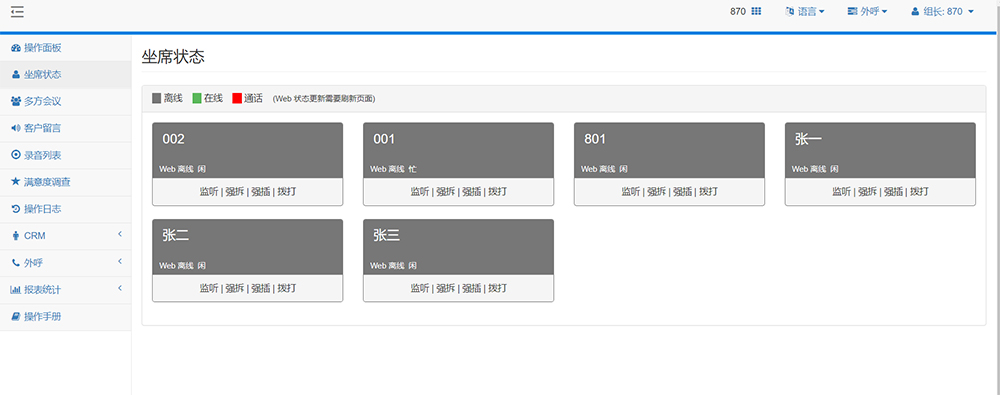Expand the CRM sidebar submenu chevron
Screen dimensions: 1000x395
(120, 235)
